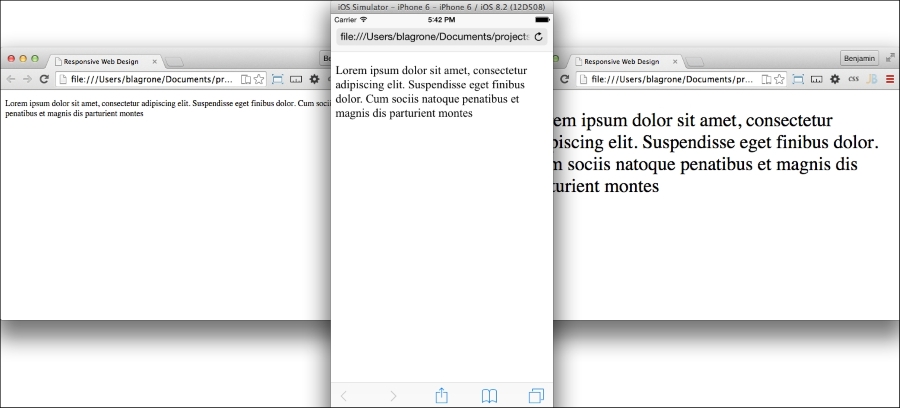900x408 pixels.
Task: Tap the Safari forward arrow in iOS toolbar
Action: click(393, 396)
